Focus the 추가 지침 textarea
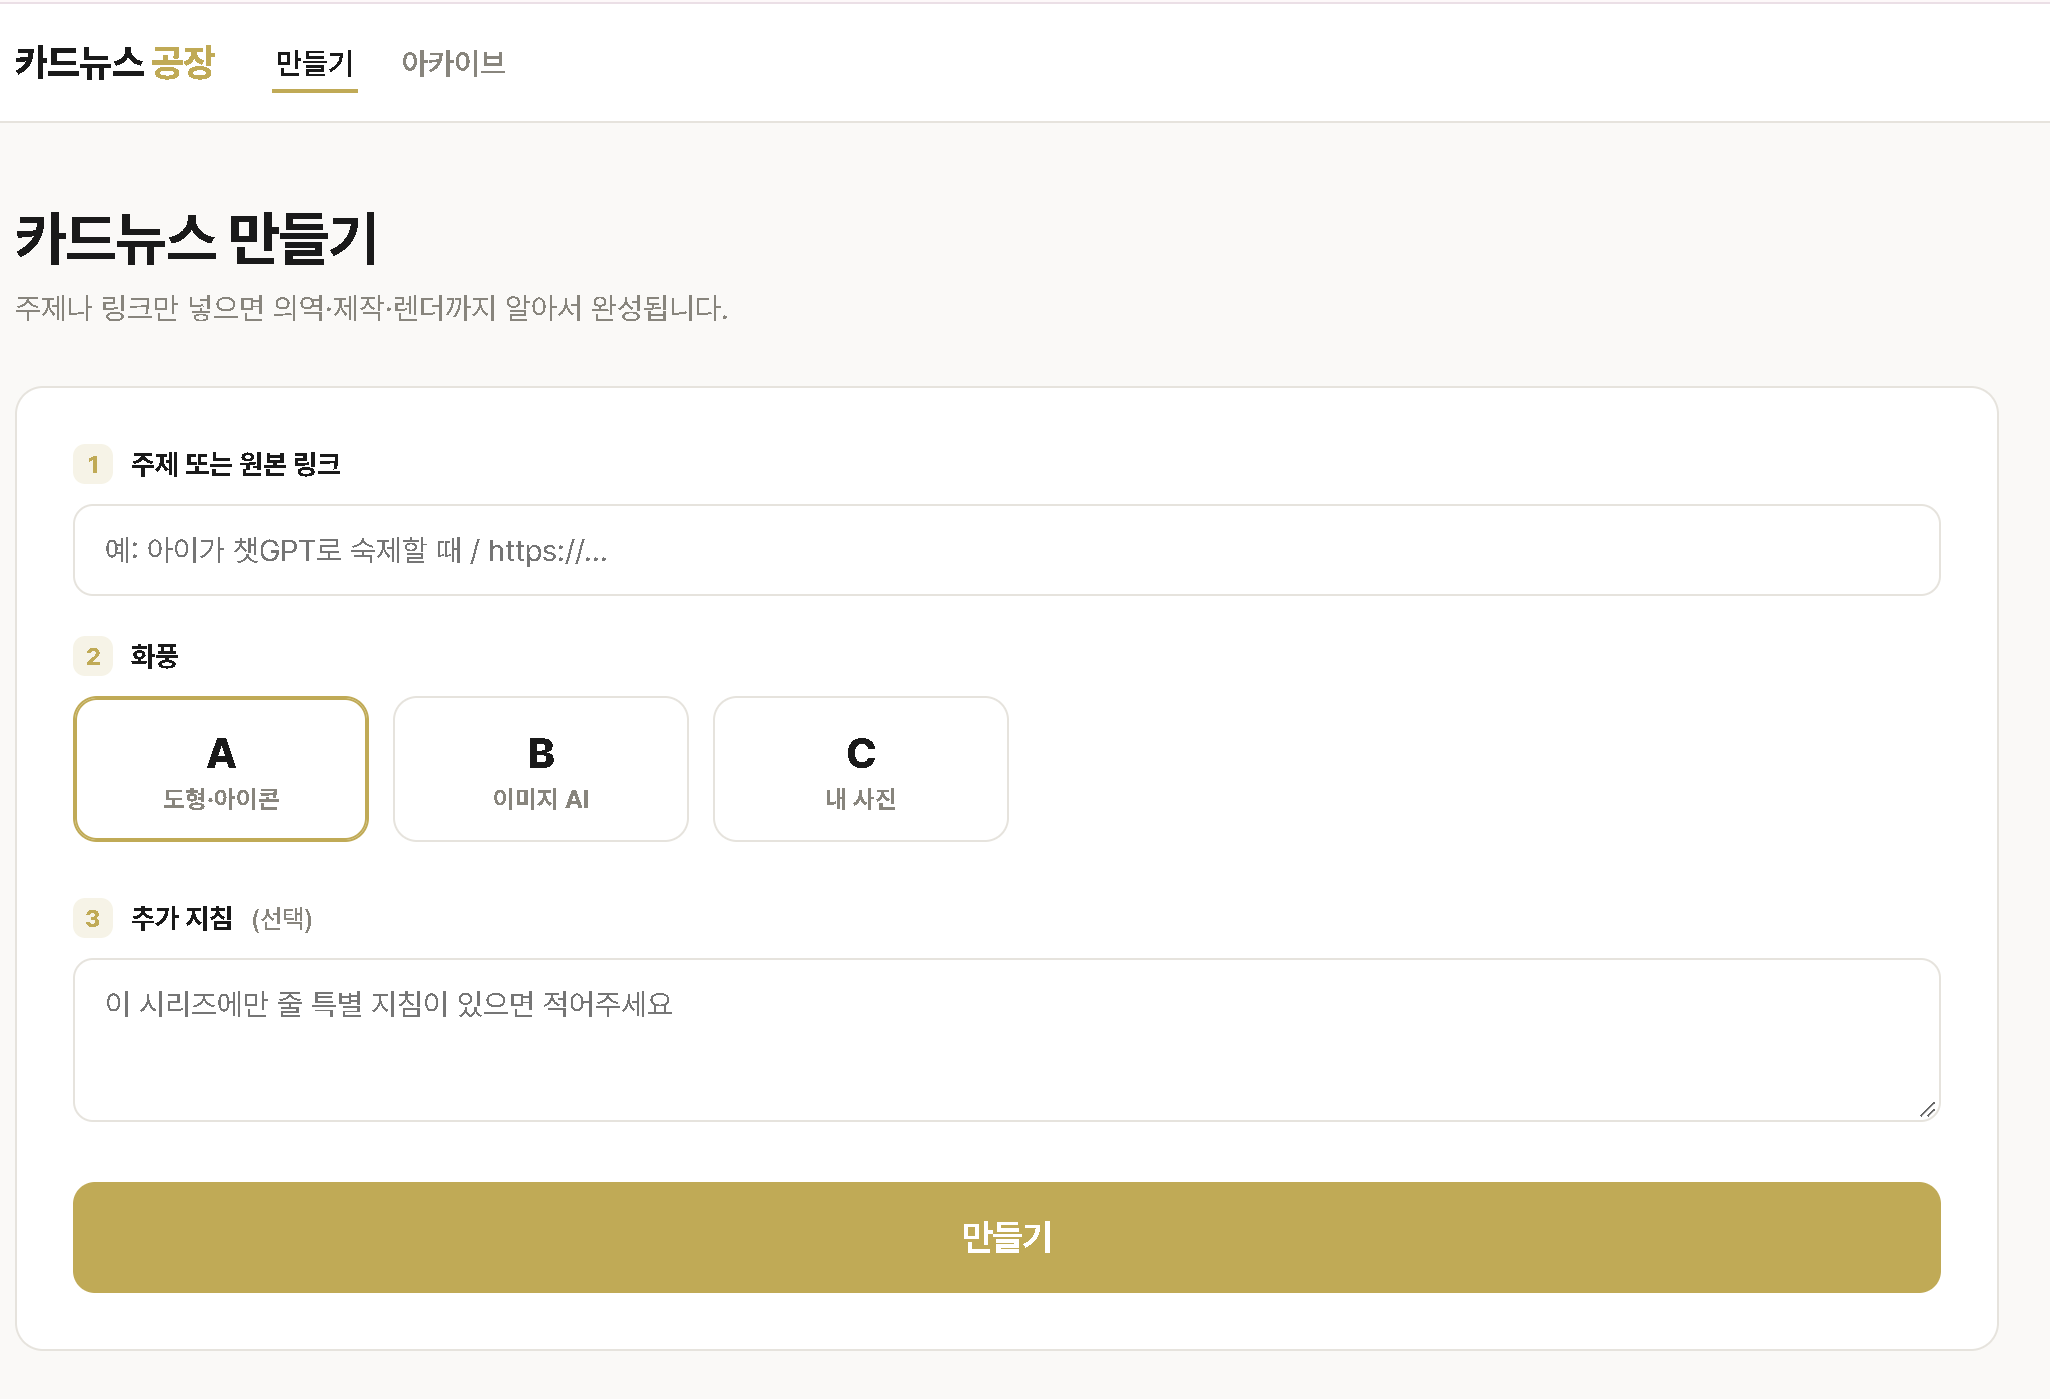This screenshot has width=2050, height=1399. (1006, 1040)
